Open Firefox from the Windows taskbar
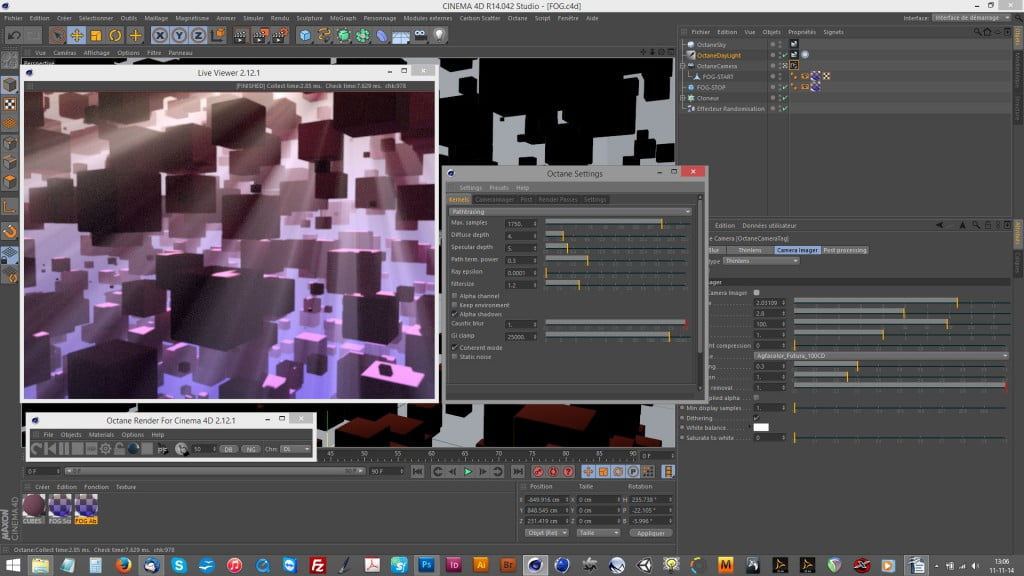Image resolution: width=1024 pixels, height=576 pixels. pyautogui.click(x=124, y=566)
